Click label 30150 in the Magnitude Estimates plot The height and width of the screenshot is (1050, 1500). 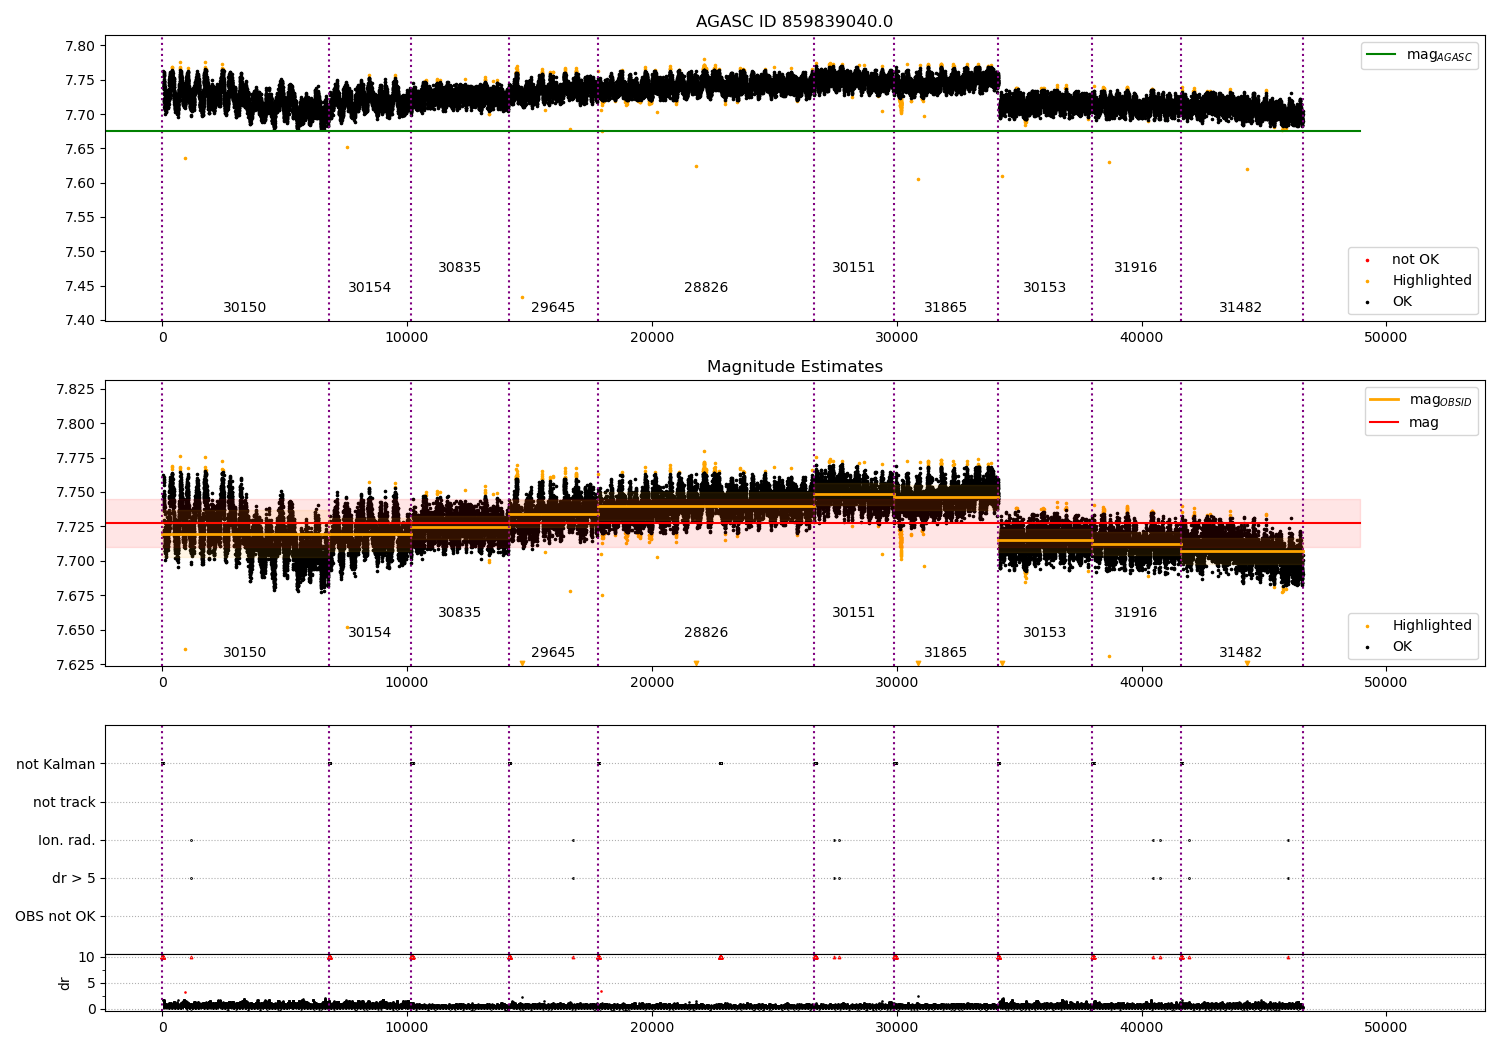[x=244, y=653]
